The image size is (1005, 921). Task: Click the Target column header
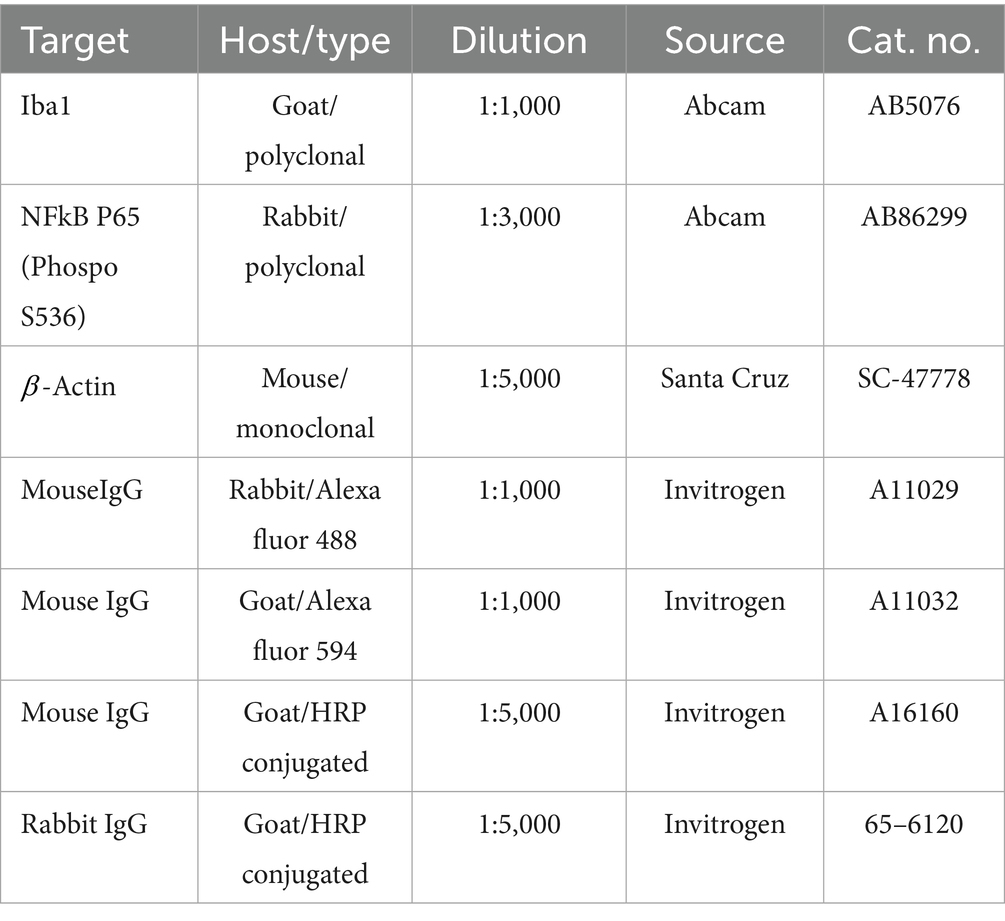75,40
